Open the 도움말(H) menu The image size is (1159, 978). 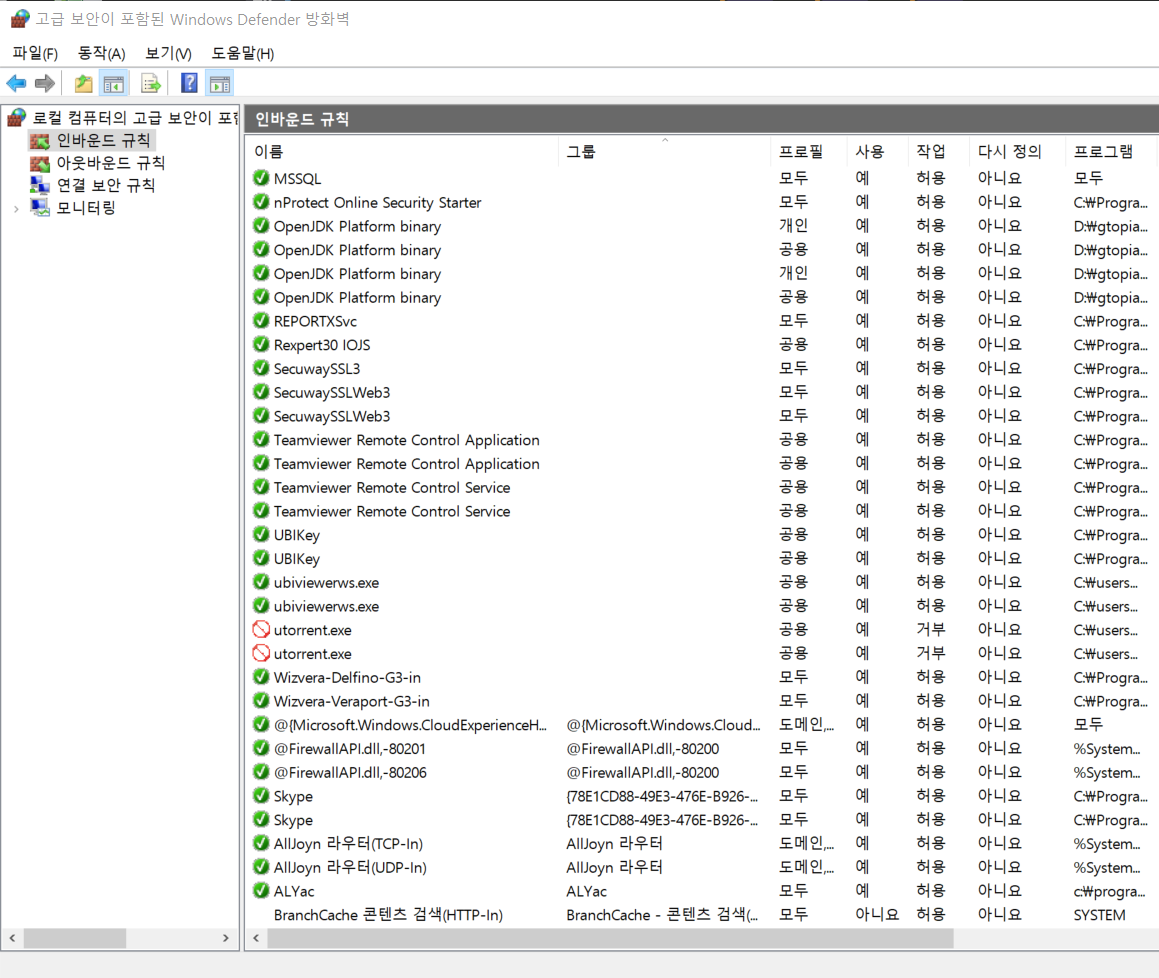(242, 53)
